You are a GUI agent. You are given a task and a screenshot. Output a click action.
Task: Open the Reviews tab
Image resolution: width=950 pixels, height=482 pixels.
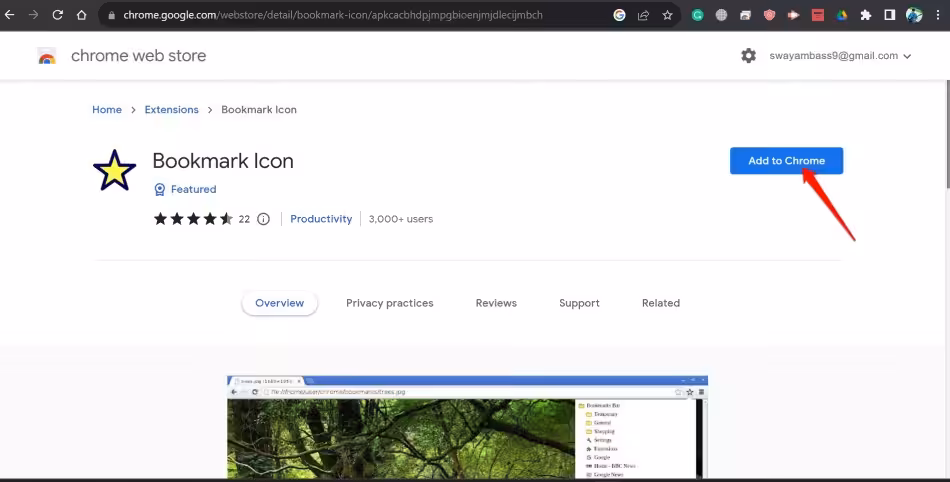click(x=496, y=303)
